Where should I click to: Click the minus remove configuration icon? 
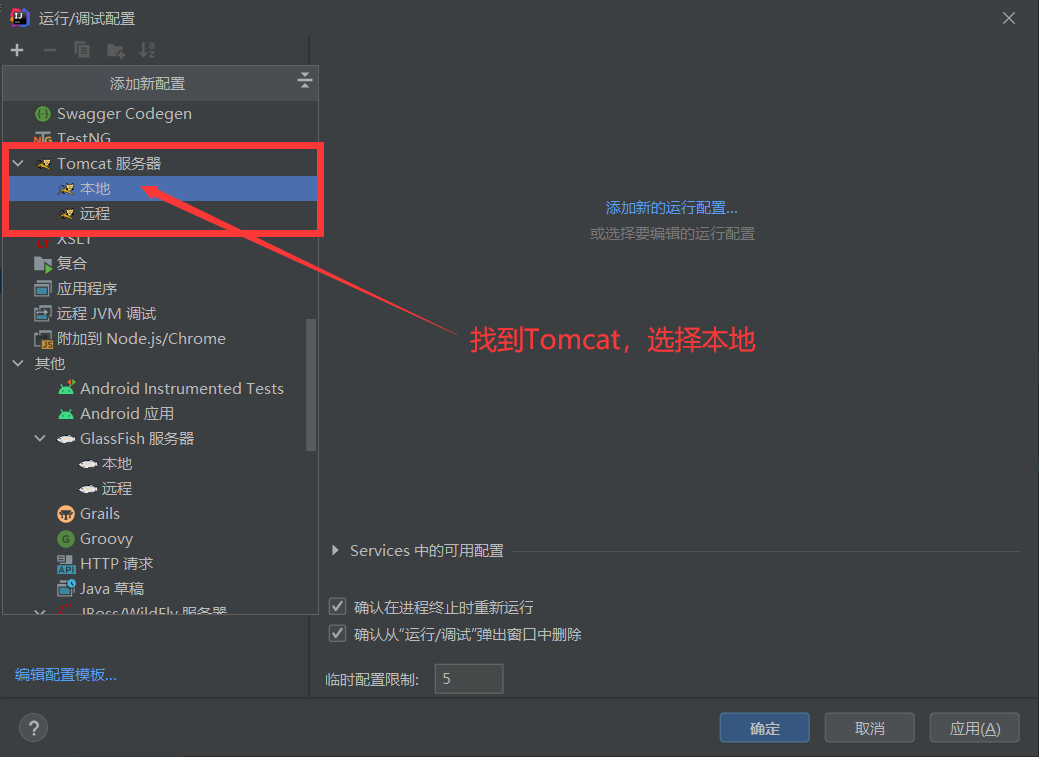point(50,50)
